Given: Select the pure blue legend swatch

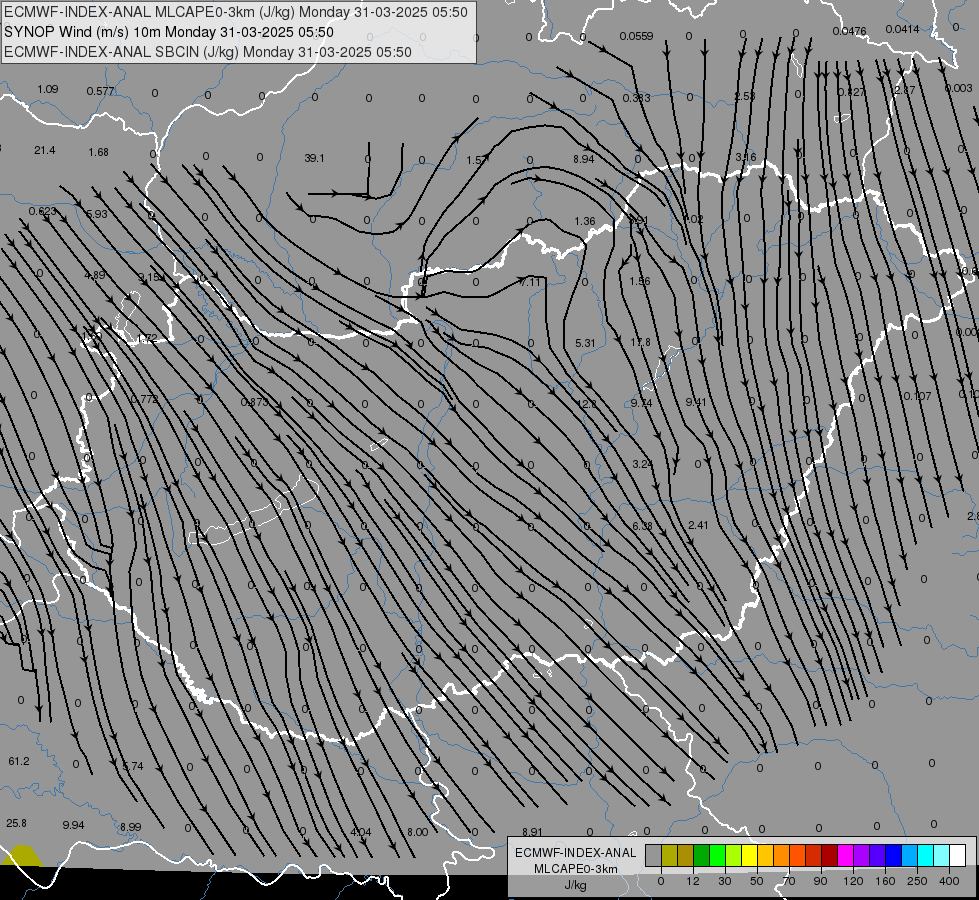Looking at the screenshot, I should [x=893, y=855].
